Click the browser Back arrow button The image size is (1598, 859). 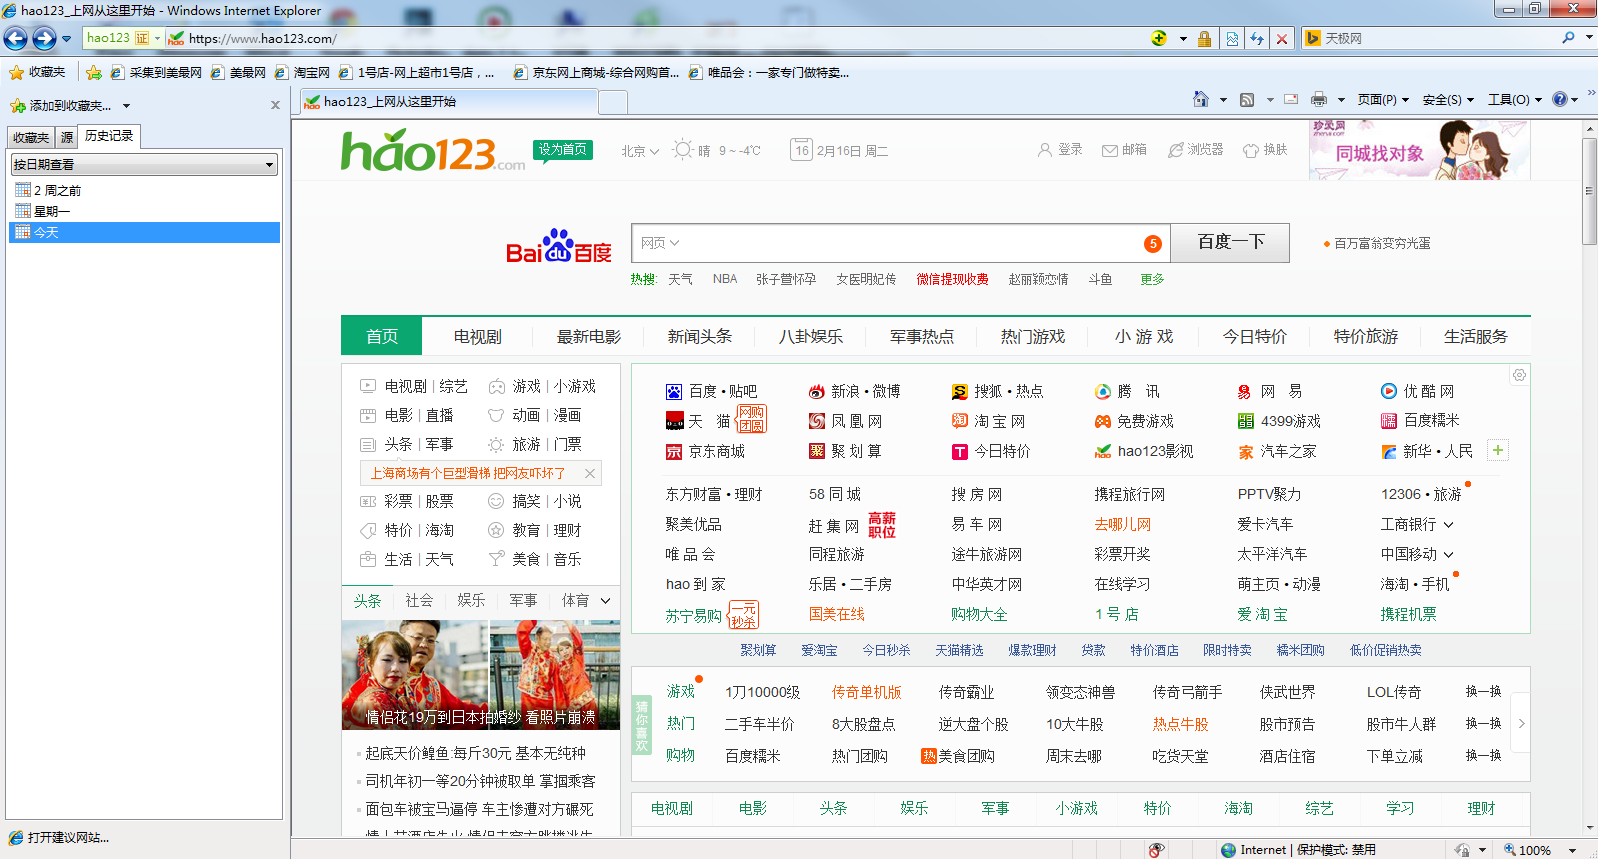click(15, 39)
